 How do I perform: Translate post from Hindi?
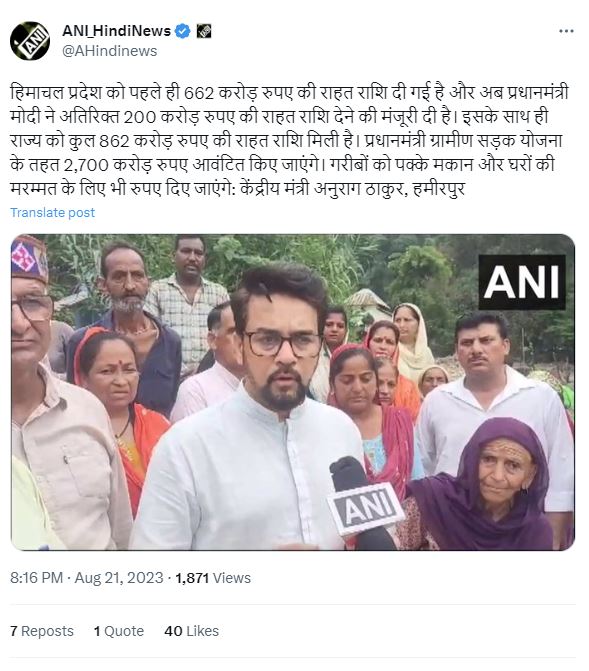(53, 213)
